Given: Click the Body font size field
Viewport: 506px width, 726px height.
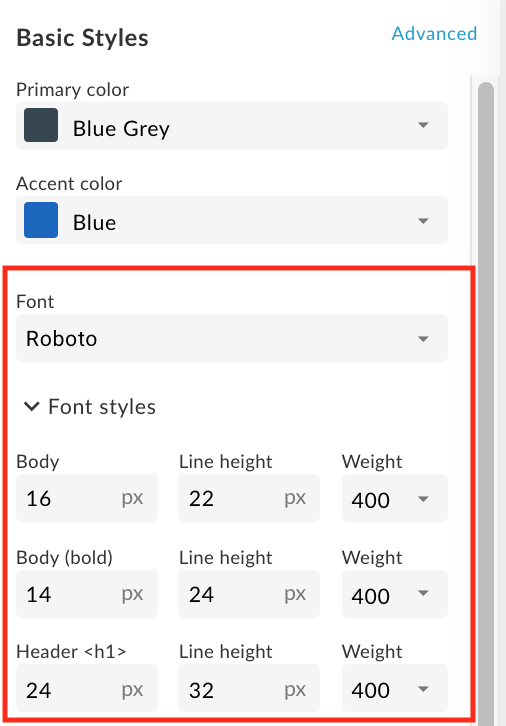Looking at the screenshot, I should tap(87, 498).
